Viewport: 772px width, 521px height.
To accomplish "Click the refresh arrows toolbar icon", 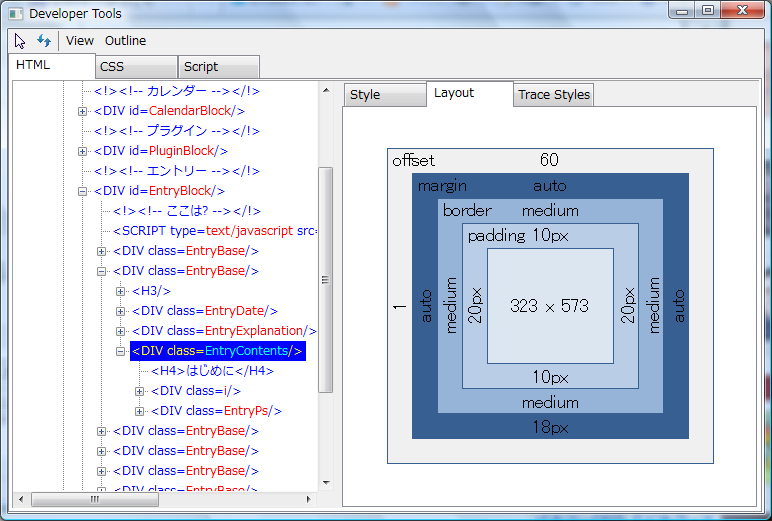I will pyautogui.click(x=44, y=41).
